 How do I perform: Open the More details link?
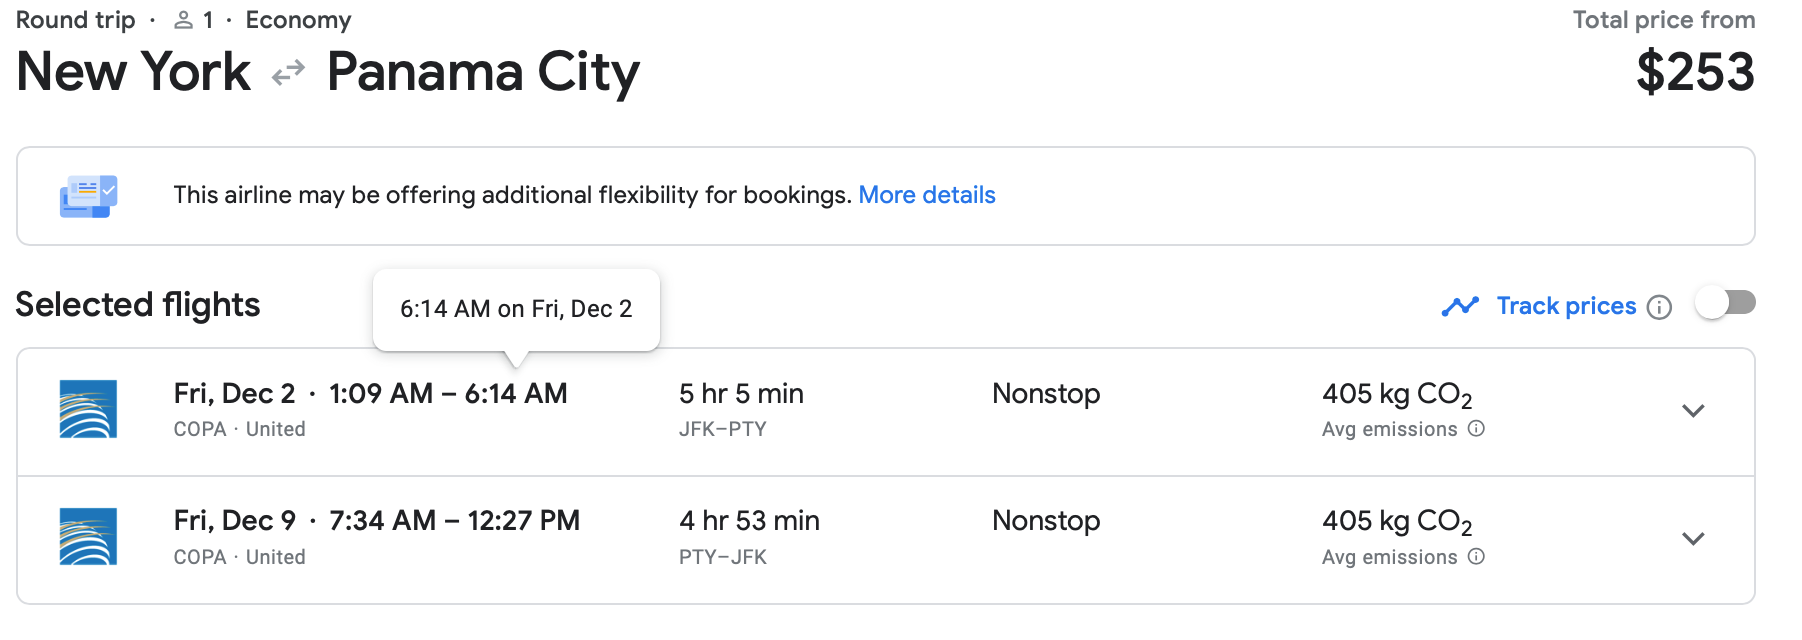coord(926,195)
